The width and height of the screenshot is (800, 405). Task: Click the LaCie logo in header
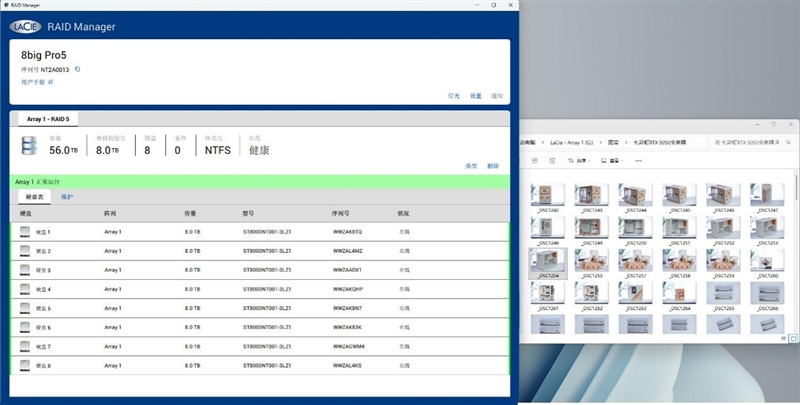point(25,27)
